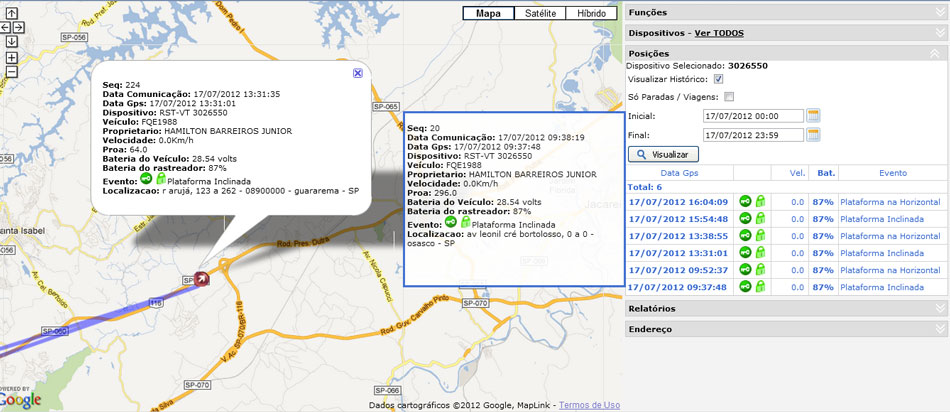Zoom out the map with minus button

coord(11,72)
